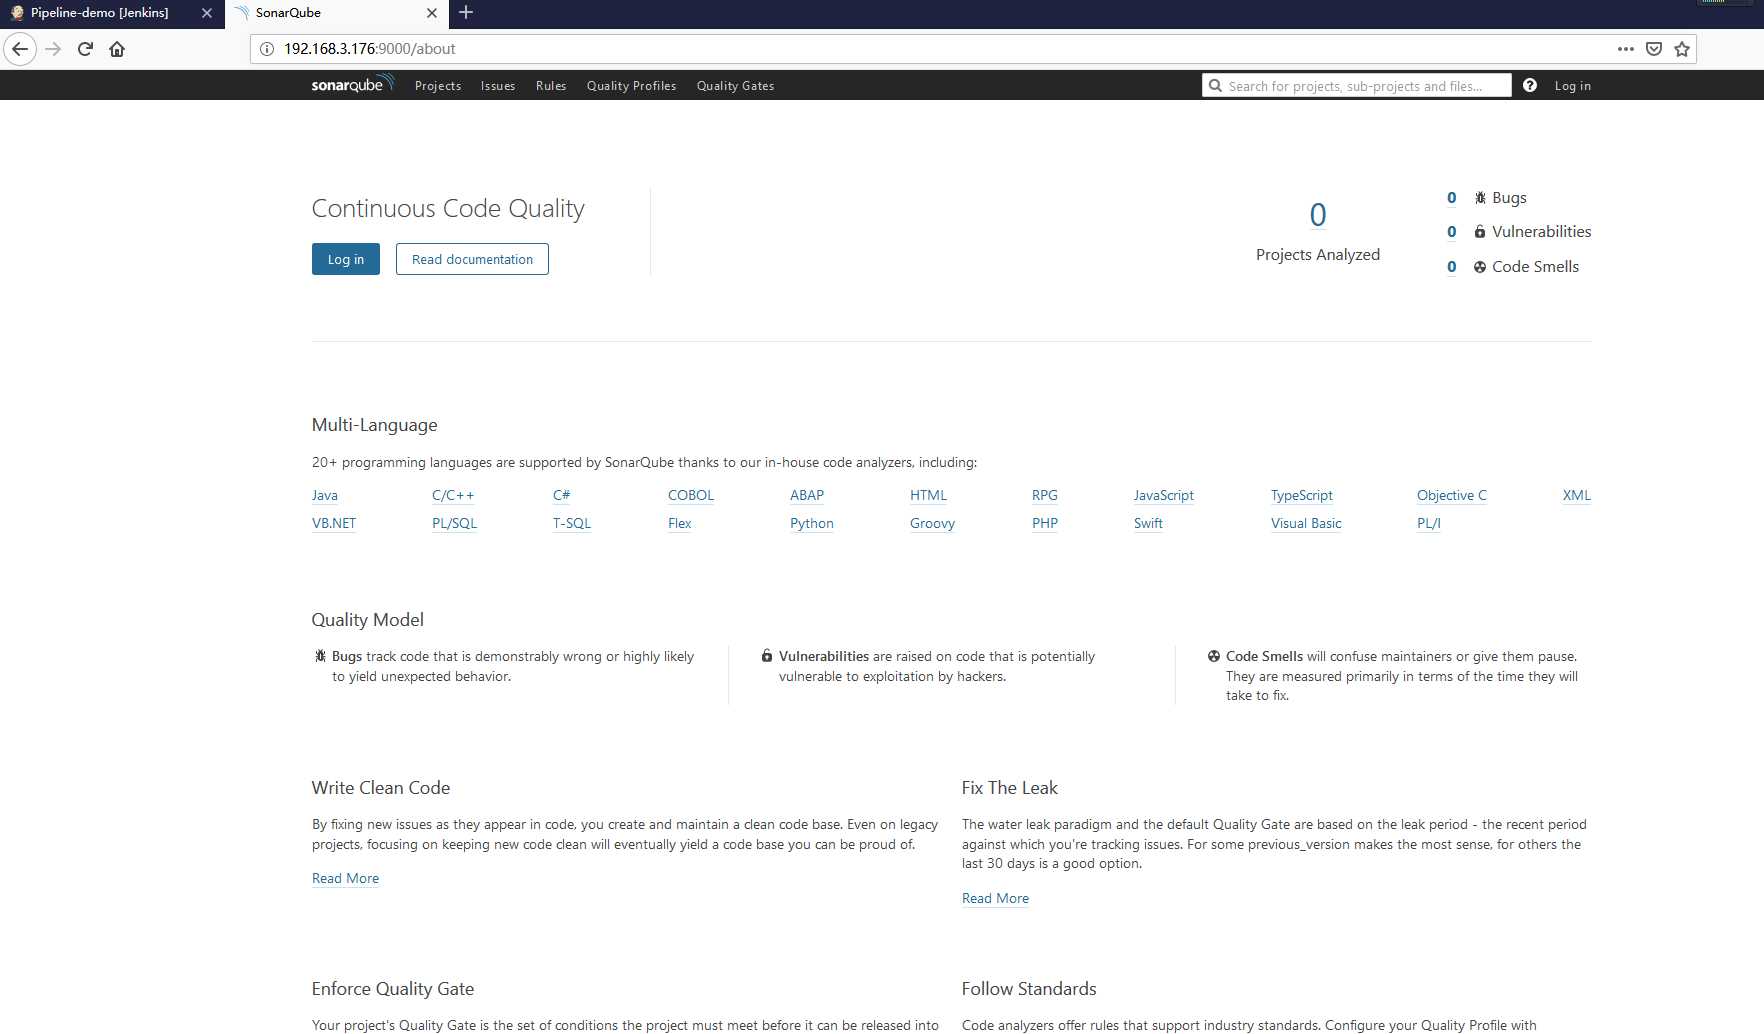Open the JavaScript language link
Screen dimensions: 1764x1034
[1164, 495]
